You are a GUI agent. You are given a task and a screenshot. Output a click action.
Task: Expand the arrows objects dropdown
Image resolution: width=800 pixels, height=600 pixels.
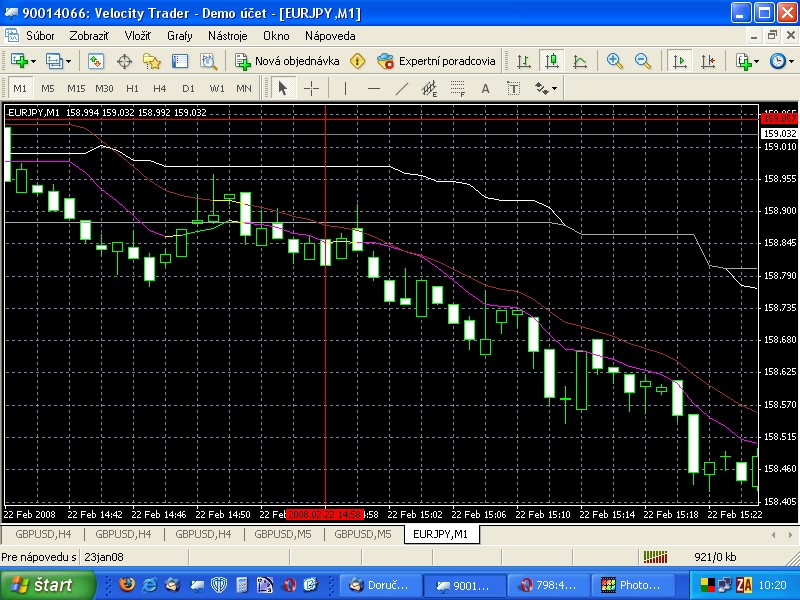[x=553, y=88]
